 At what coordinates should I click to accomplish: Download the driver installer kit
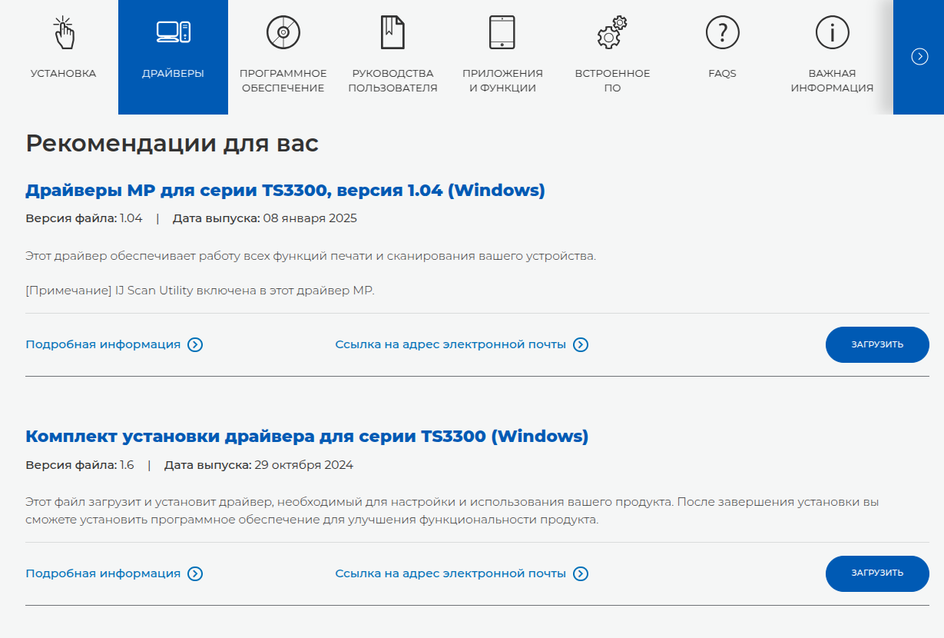tap(877, 574)
